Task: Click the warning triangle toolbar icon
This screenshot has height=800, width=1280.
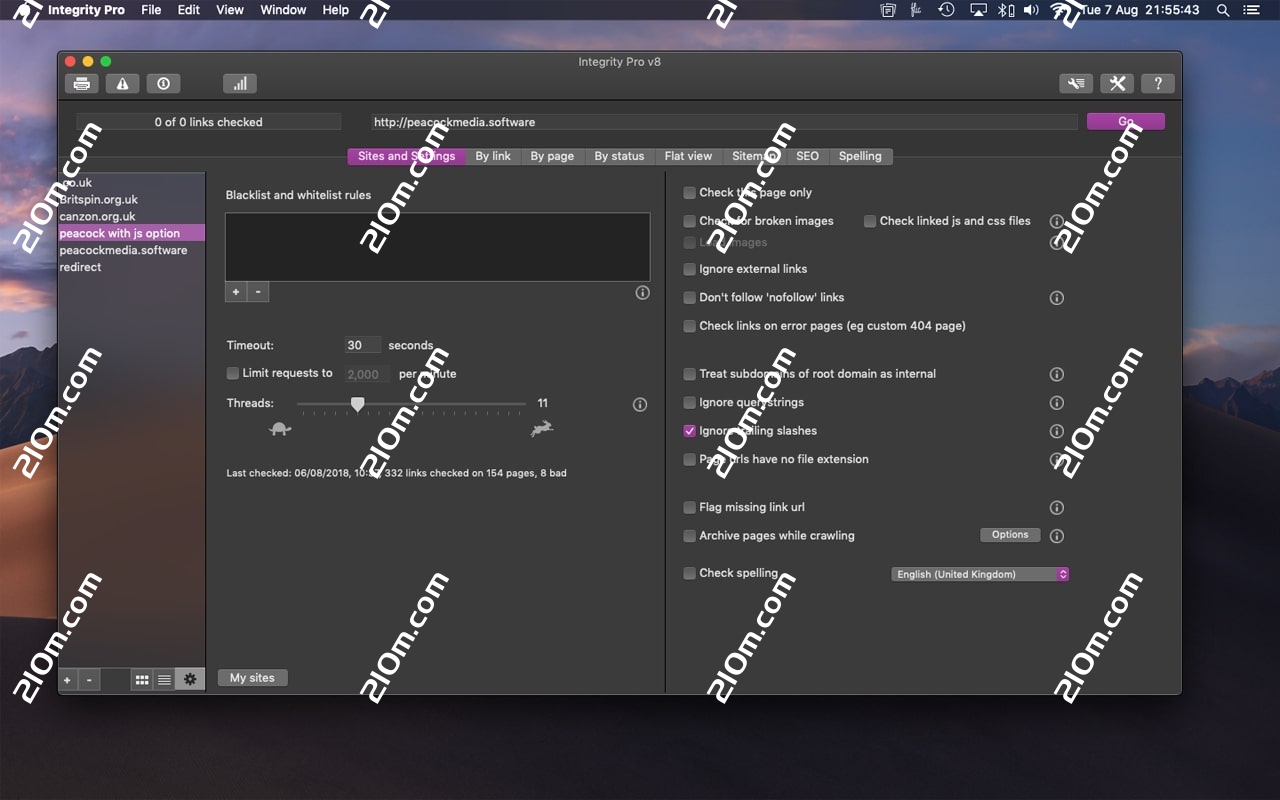Action: [x=122, y=84]
